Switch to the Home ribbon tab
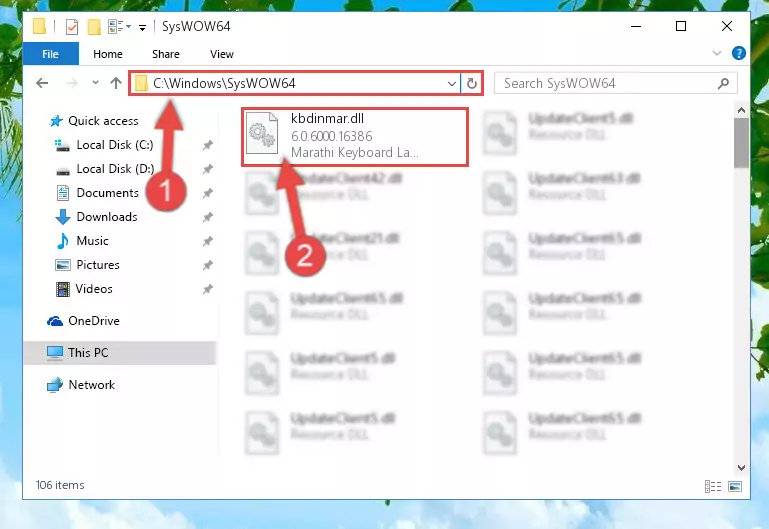Image resolution: width=769 pixels, height=529 pixels. coord(108,54)
